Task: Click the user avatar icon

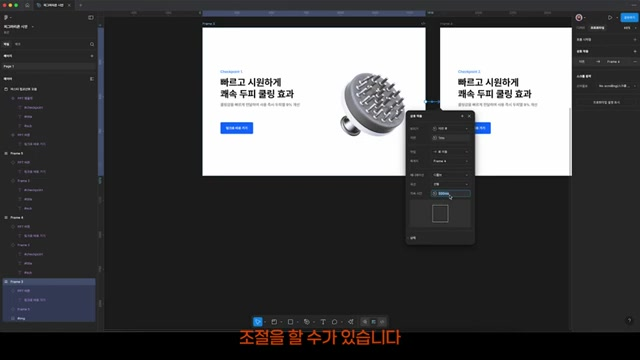Action: coord(579,18)
